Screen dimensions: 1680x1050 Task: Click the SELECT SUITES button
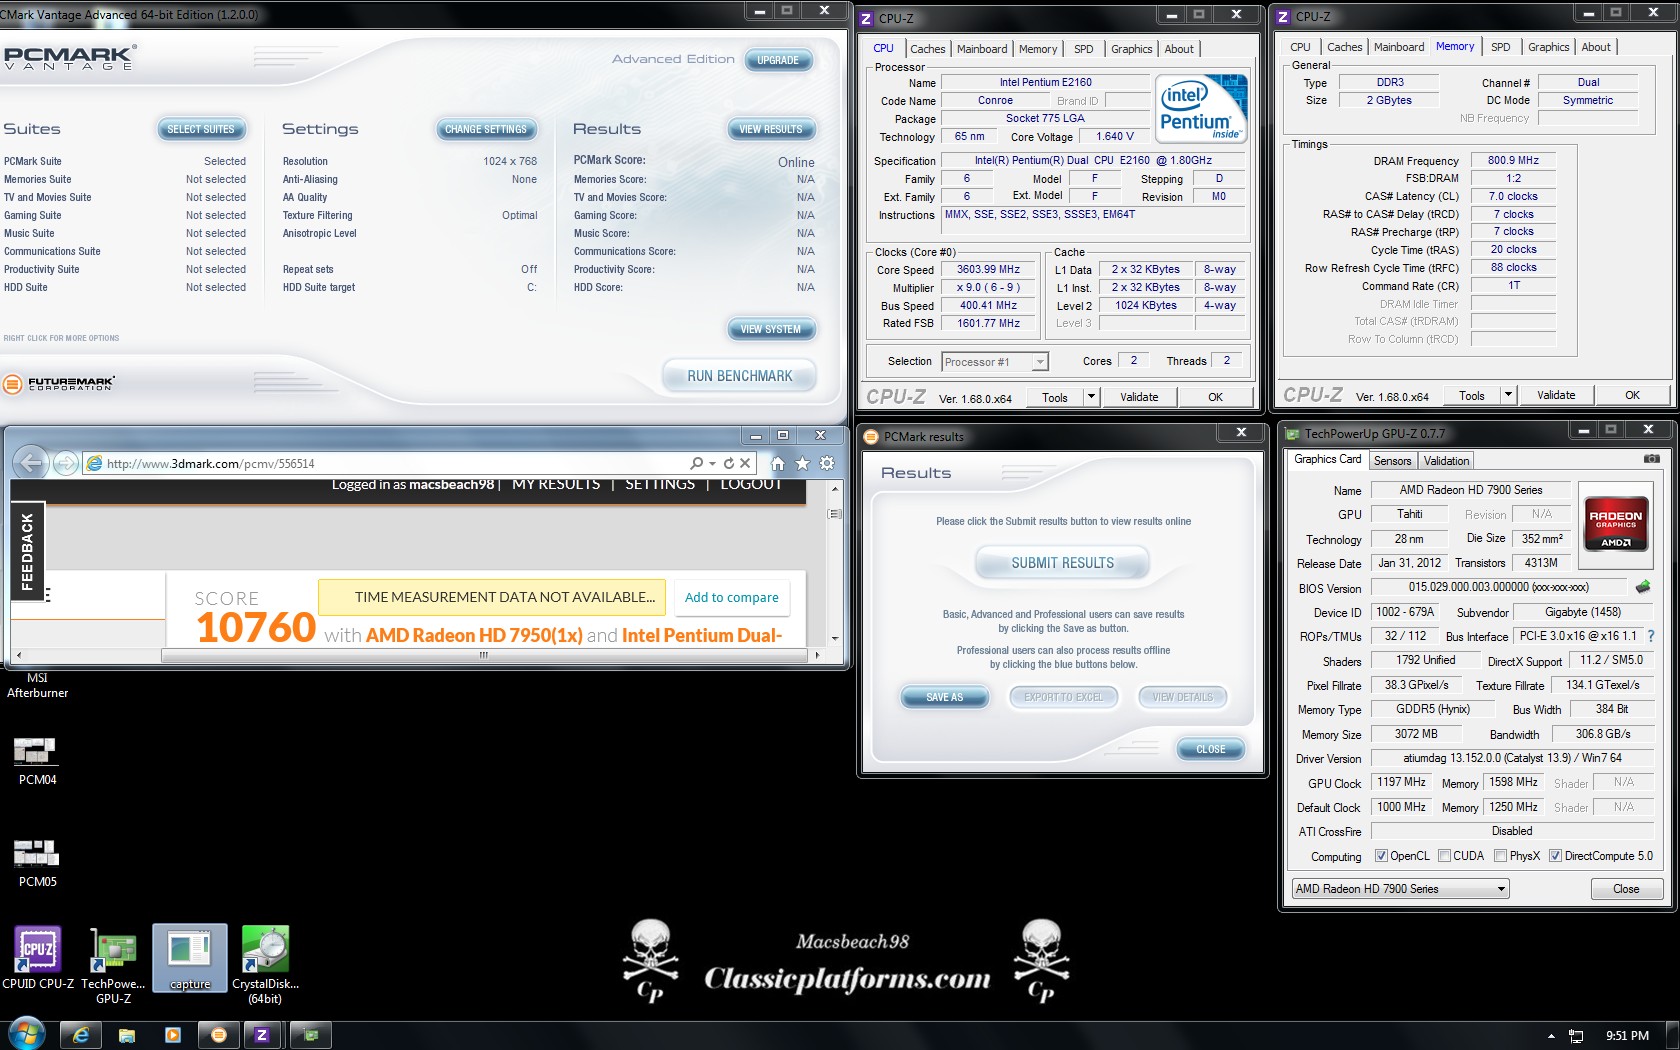point(201,129)
